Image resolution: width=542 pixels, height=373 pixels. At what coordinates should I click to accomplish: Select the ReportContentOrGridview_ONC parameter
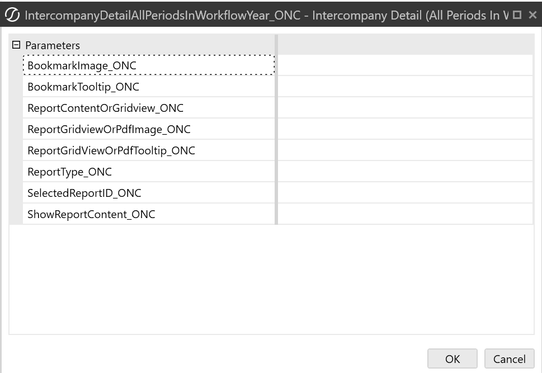tap(149, 108)
